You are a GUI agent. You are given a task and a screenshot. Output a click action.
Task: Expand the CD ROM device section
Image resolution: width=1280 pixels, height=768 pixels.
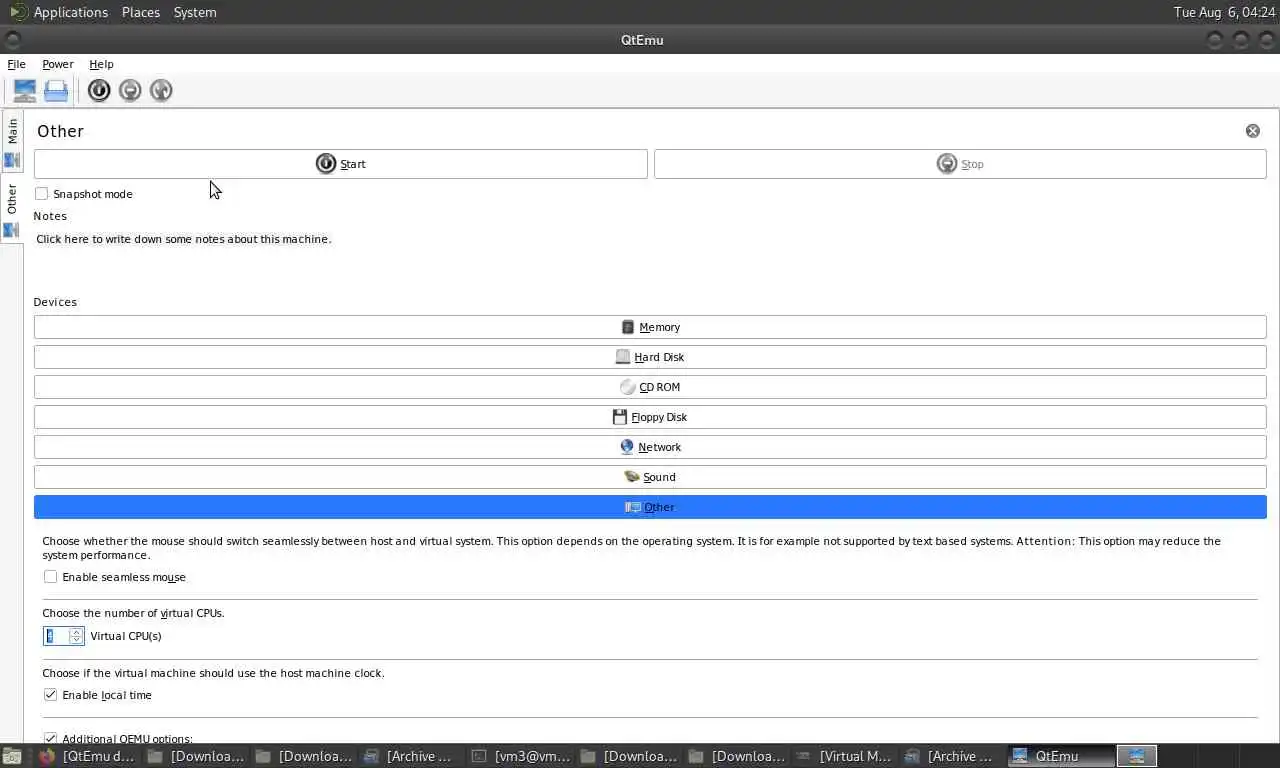(x=650, y=387)
